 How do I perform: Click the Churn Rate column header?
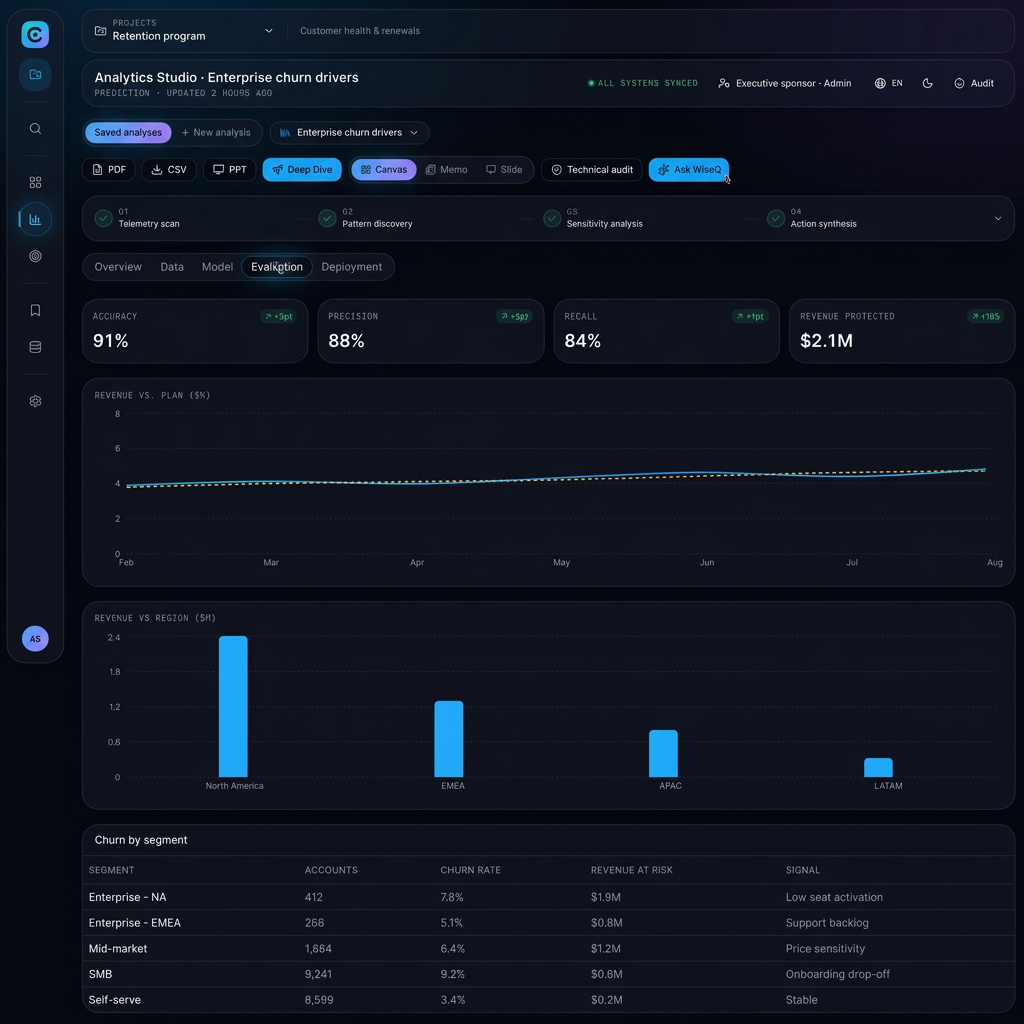pyautogui.click(x=471, y=871)
